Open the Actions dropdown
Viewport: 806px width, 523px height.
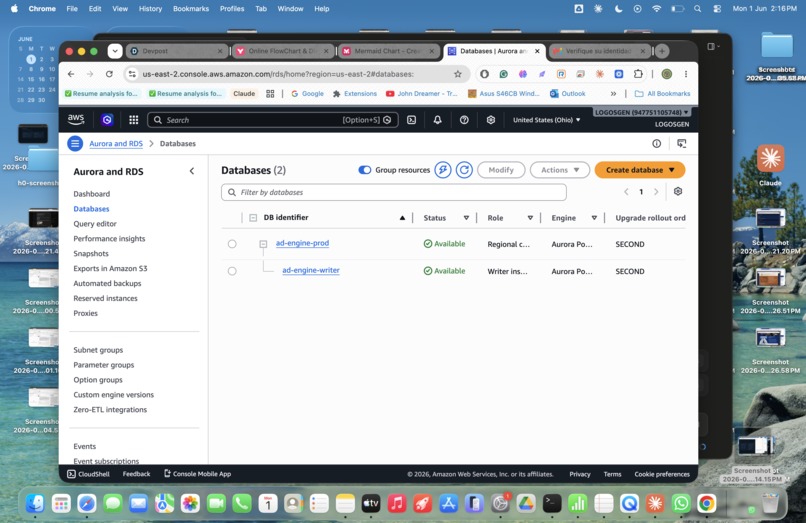pyautogui.click(x=560, y=170)
